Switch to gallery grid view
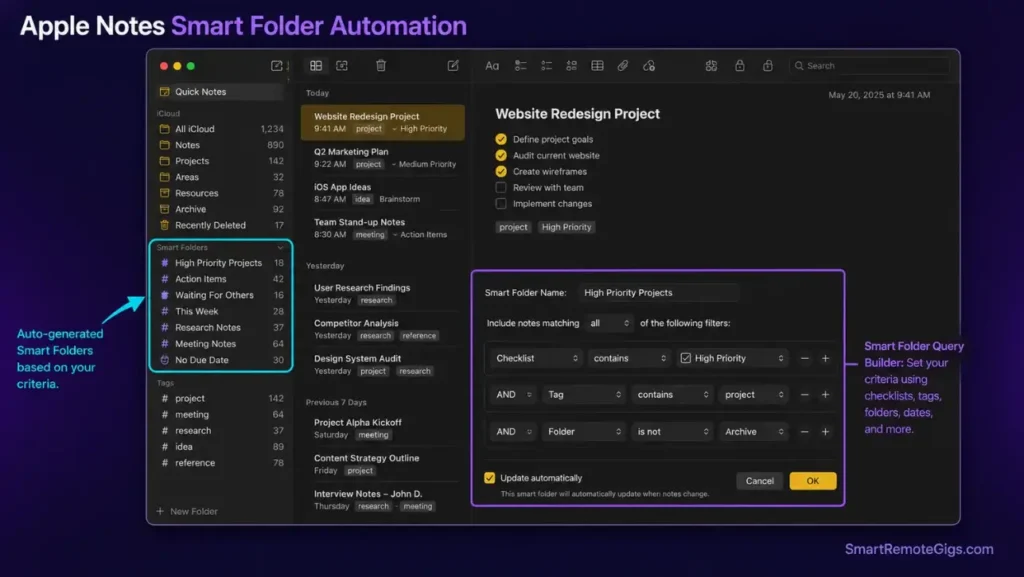Screen dimensions: 1024x577 (x=316, y=66)
